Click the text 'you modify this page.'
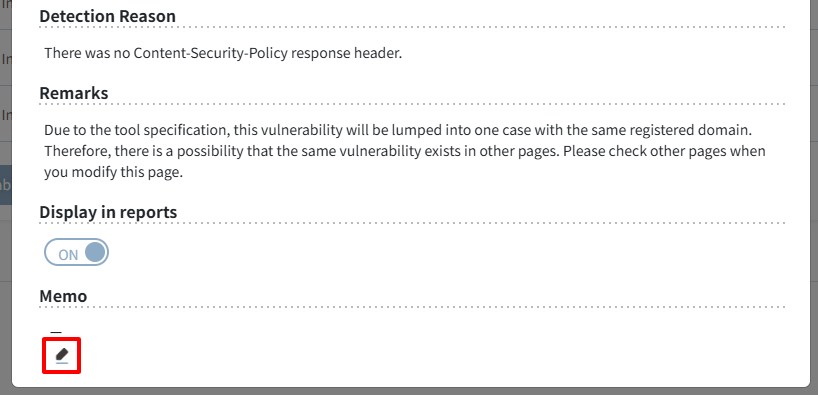The image size is (818, 395). tap(114, 173)
